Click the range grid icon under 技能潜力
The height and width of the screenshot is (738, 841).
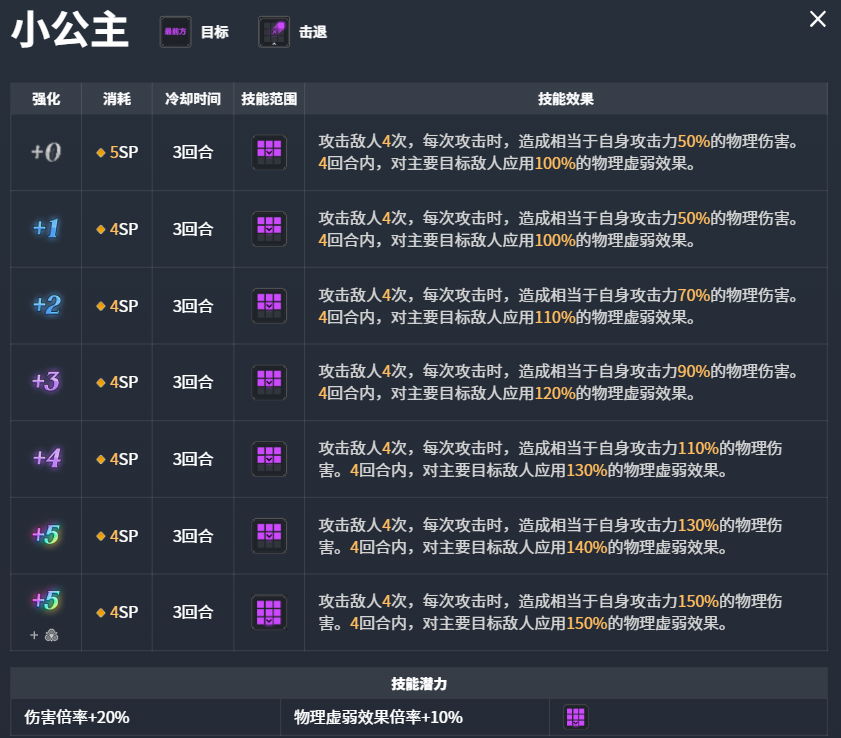click(575, 717)
